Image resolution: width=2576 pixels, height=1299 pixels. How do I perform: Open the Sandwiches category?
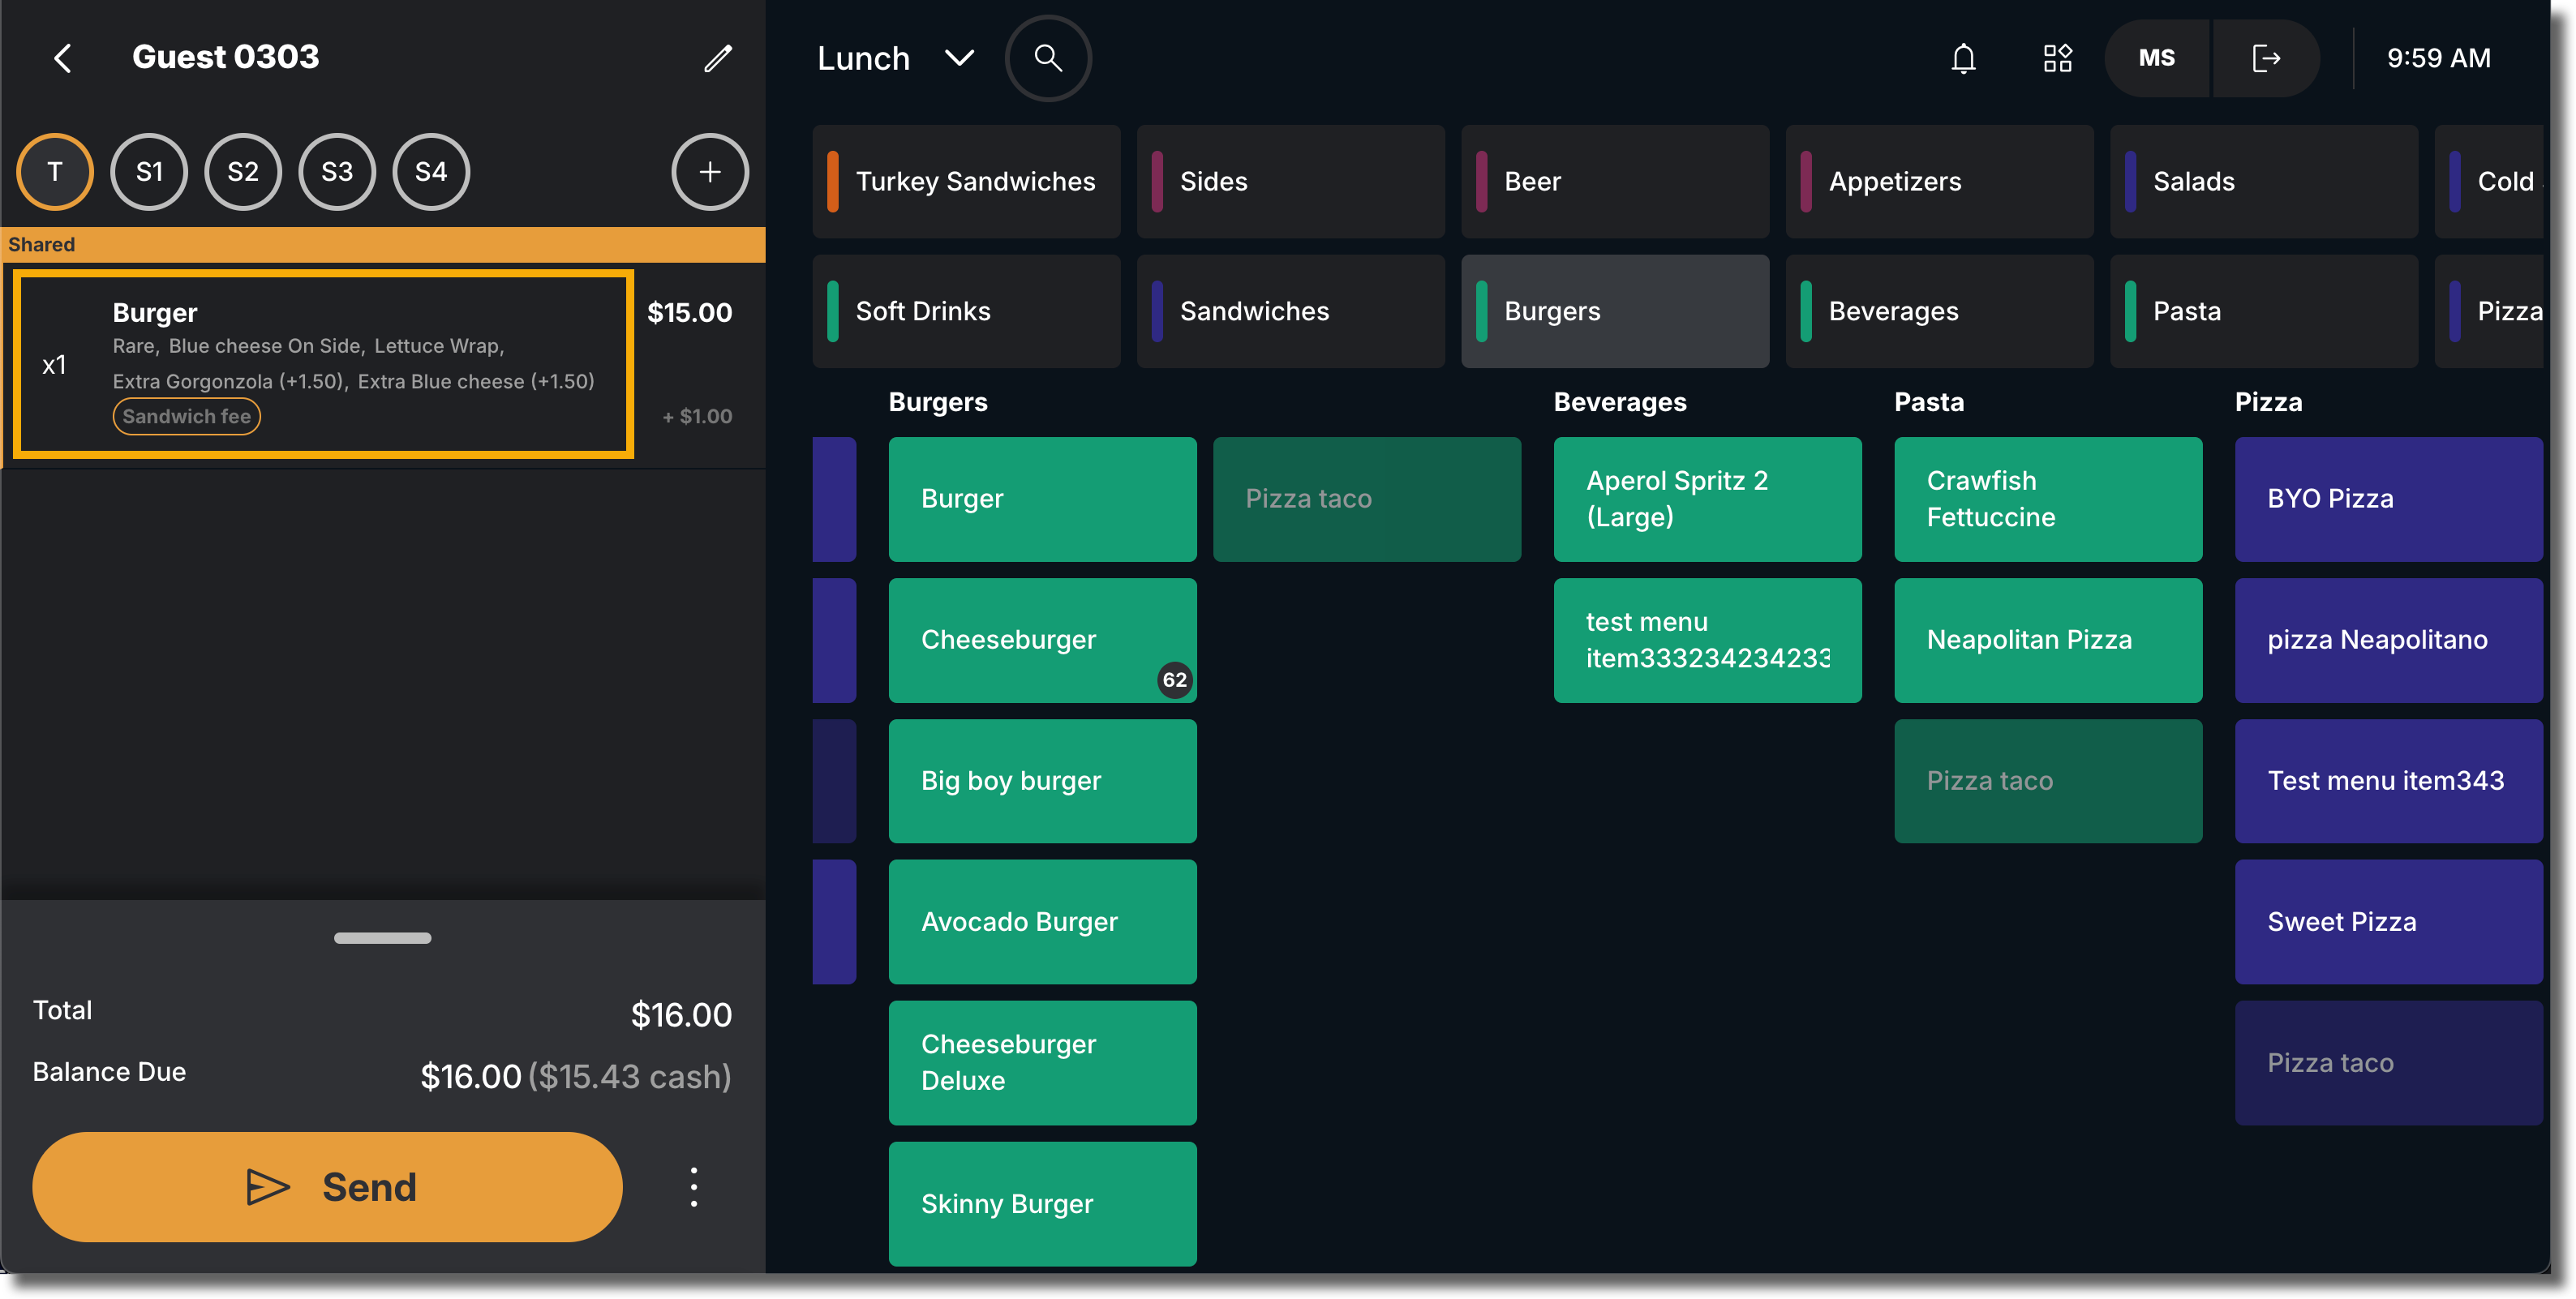[x=1290, y=311]
